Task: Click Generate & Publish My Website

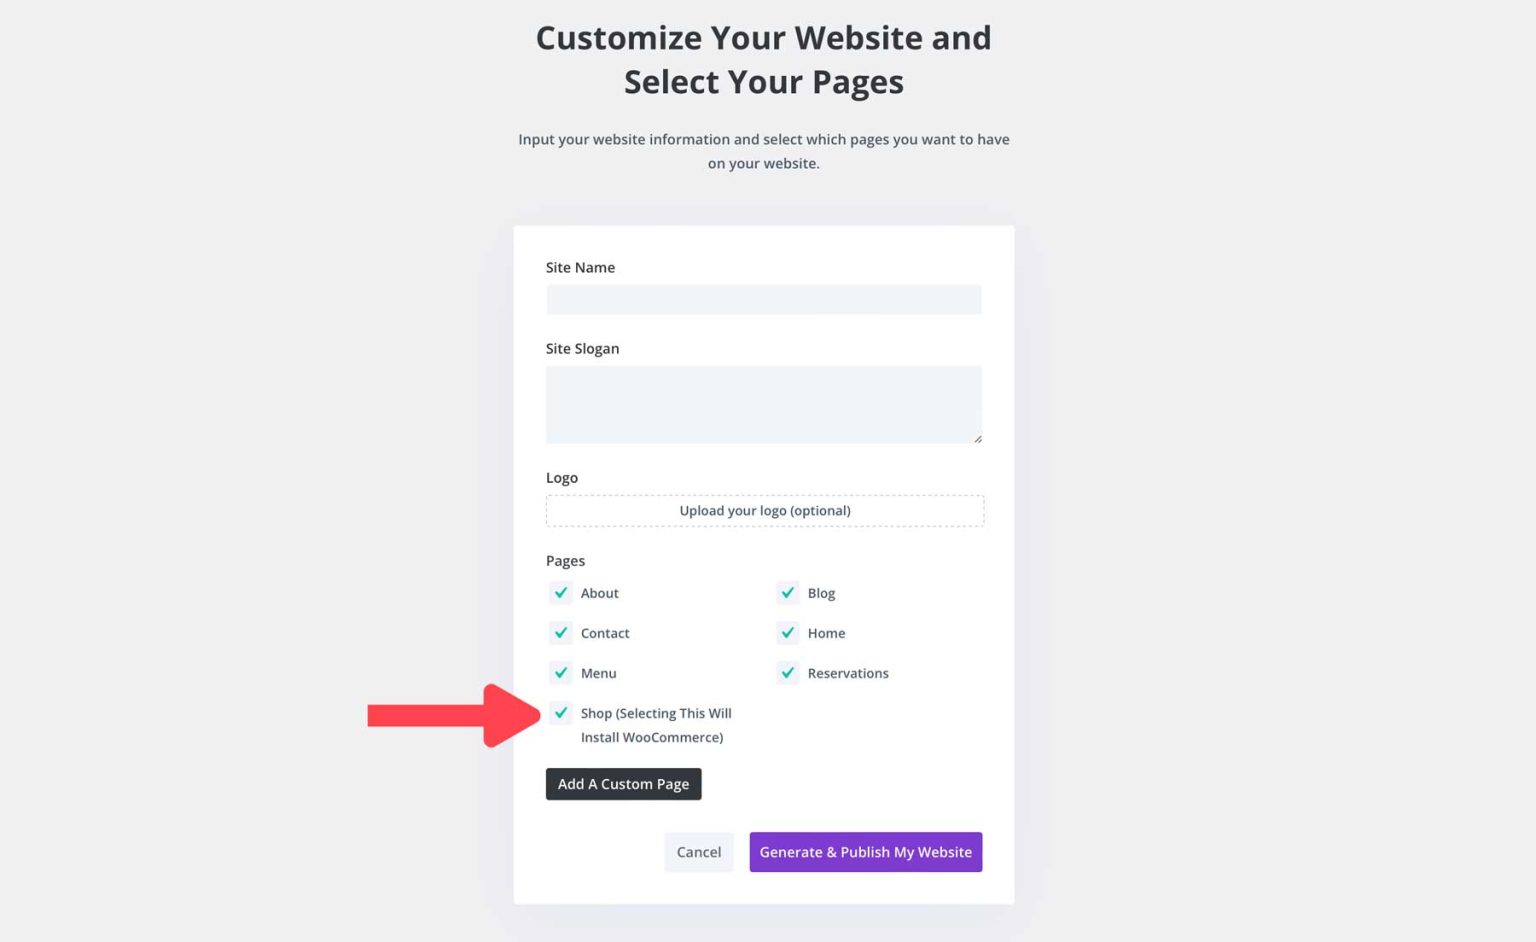Action: click(x=865, y=851)
